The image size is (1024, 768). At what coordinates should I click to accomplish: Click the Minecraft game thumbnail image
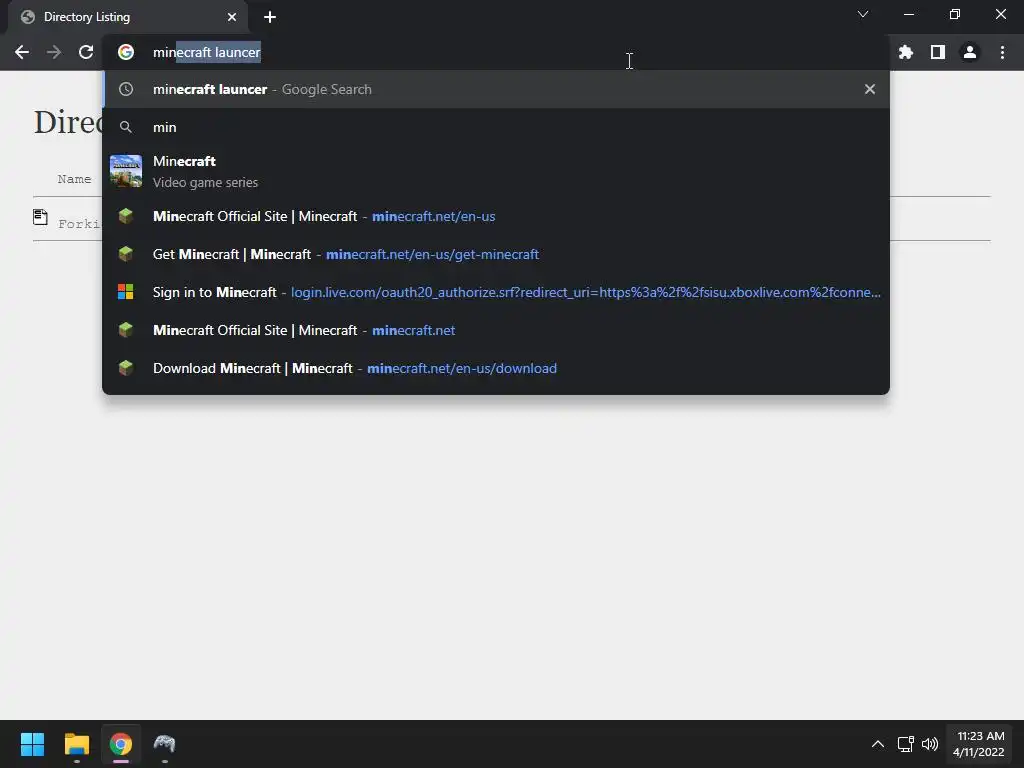(126, 171)
